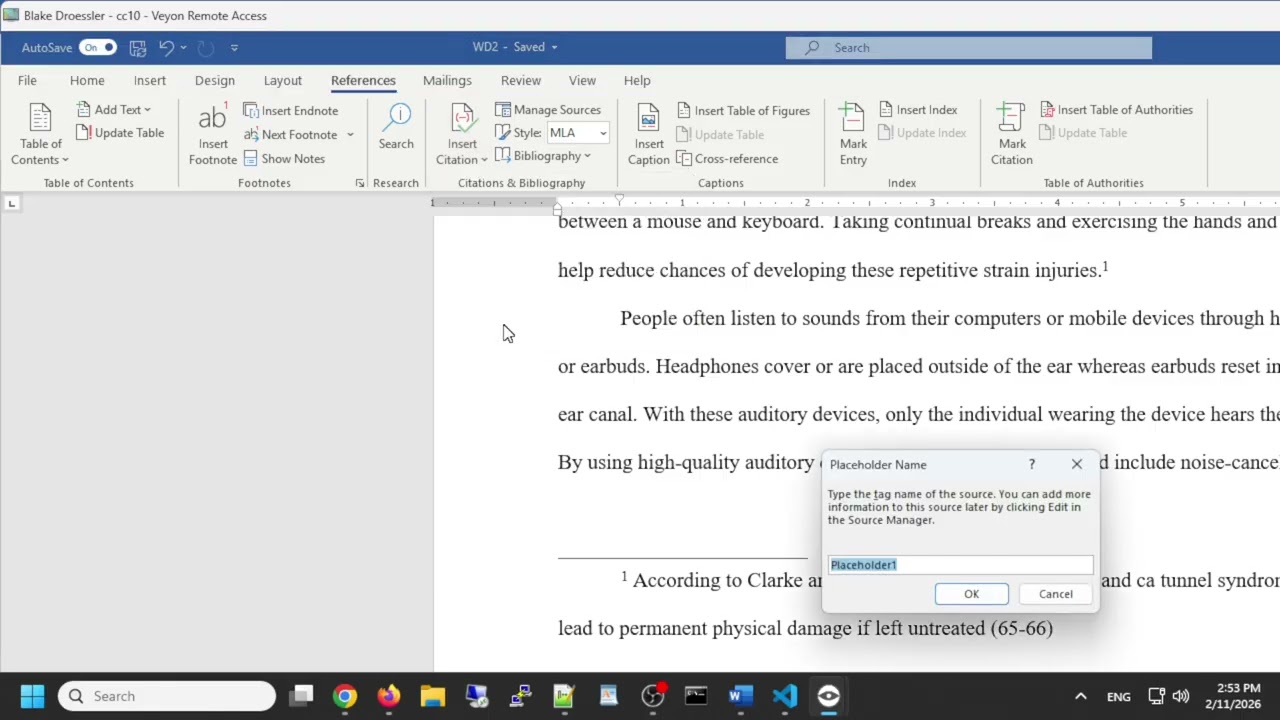The image size is (1280, 720).
Task: Open Google Chrome from the taskbar
Action: click(x=345, y=696)
